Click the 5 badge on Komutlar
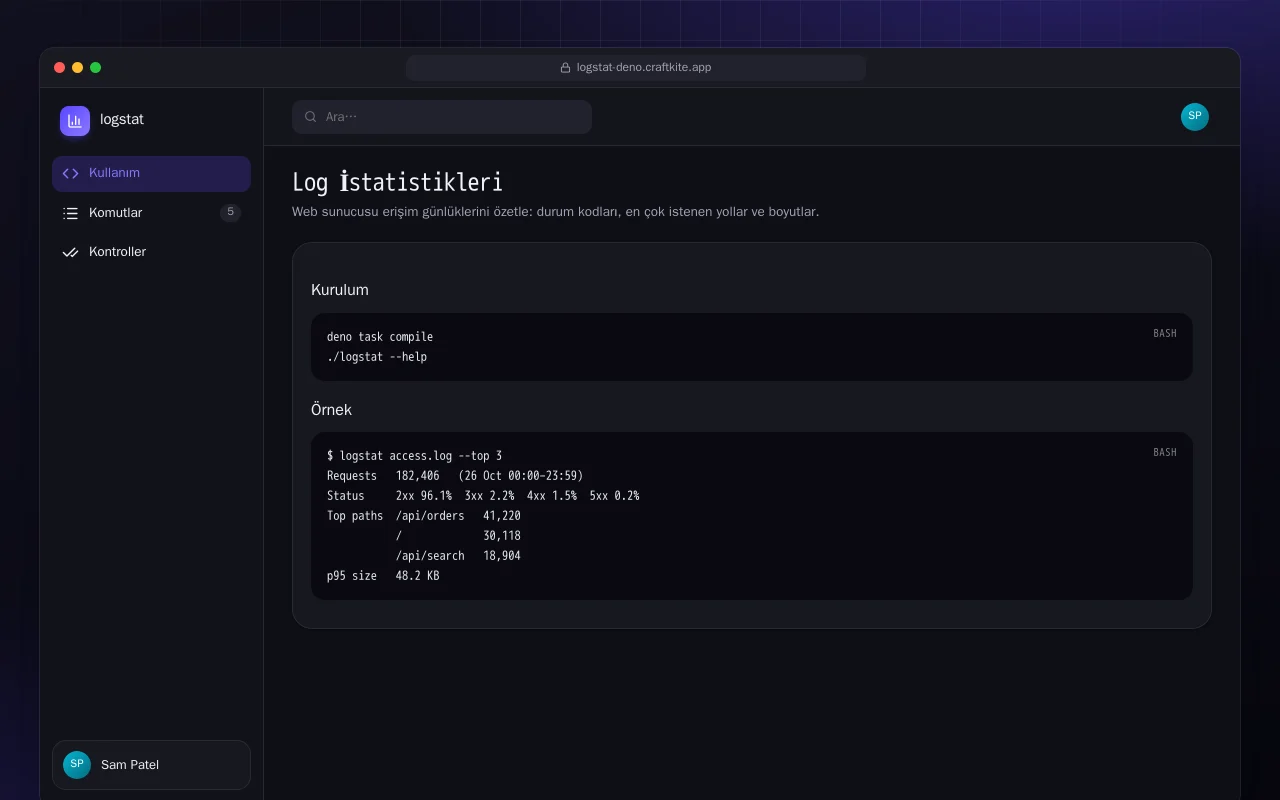Image resolution: width=1280 pixels, height=800 pixels. [230, 212]
